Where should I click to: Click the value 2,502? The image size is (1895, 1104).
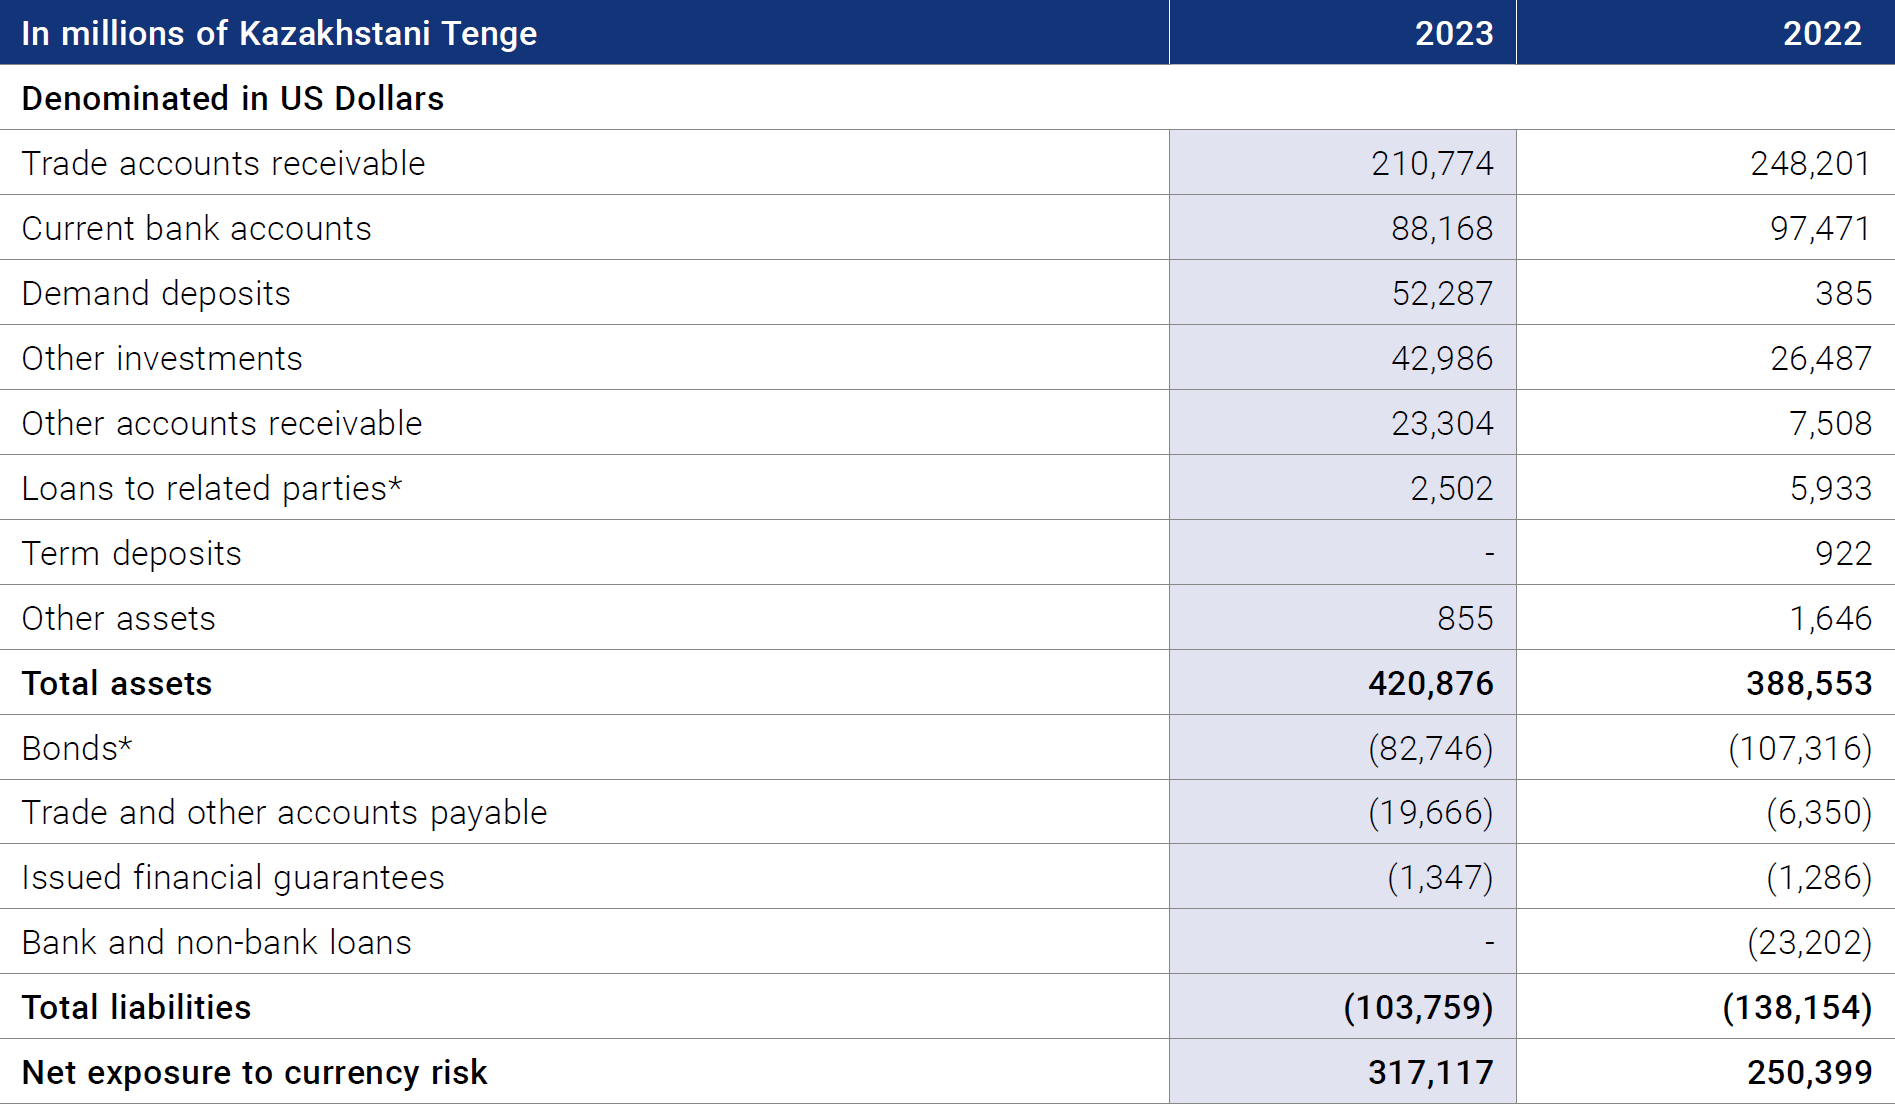(1452, 489)
